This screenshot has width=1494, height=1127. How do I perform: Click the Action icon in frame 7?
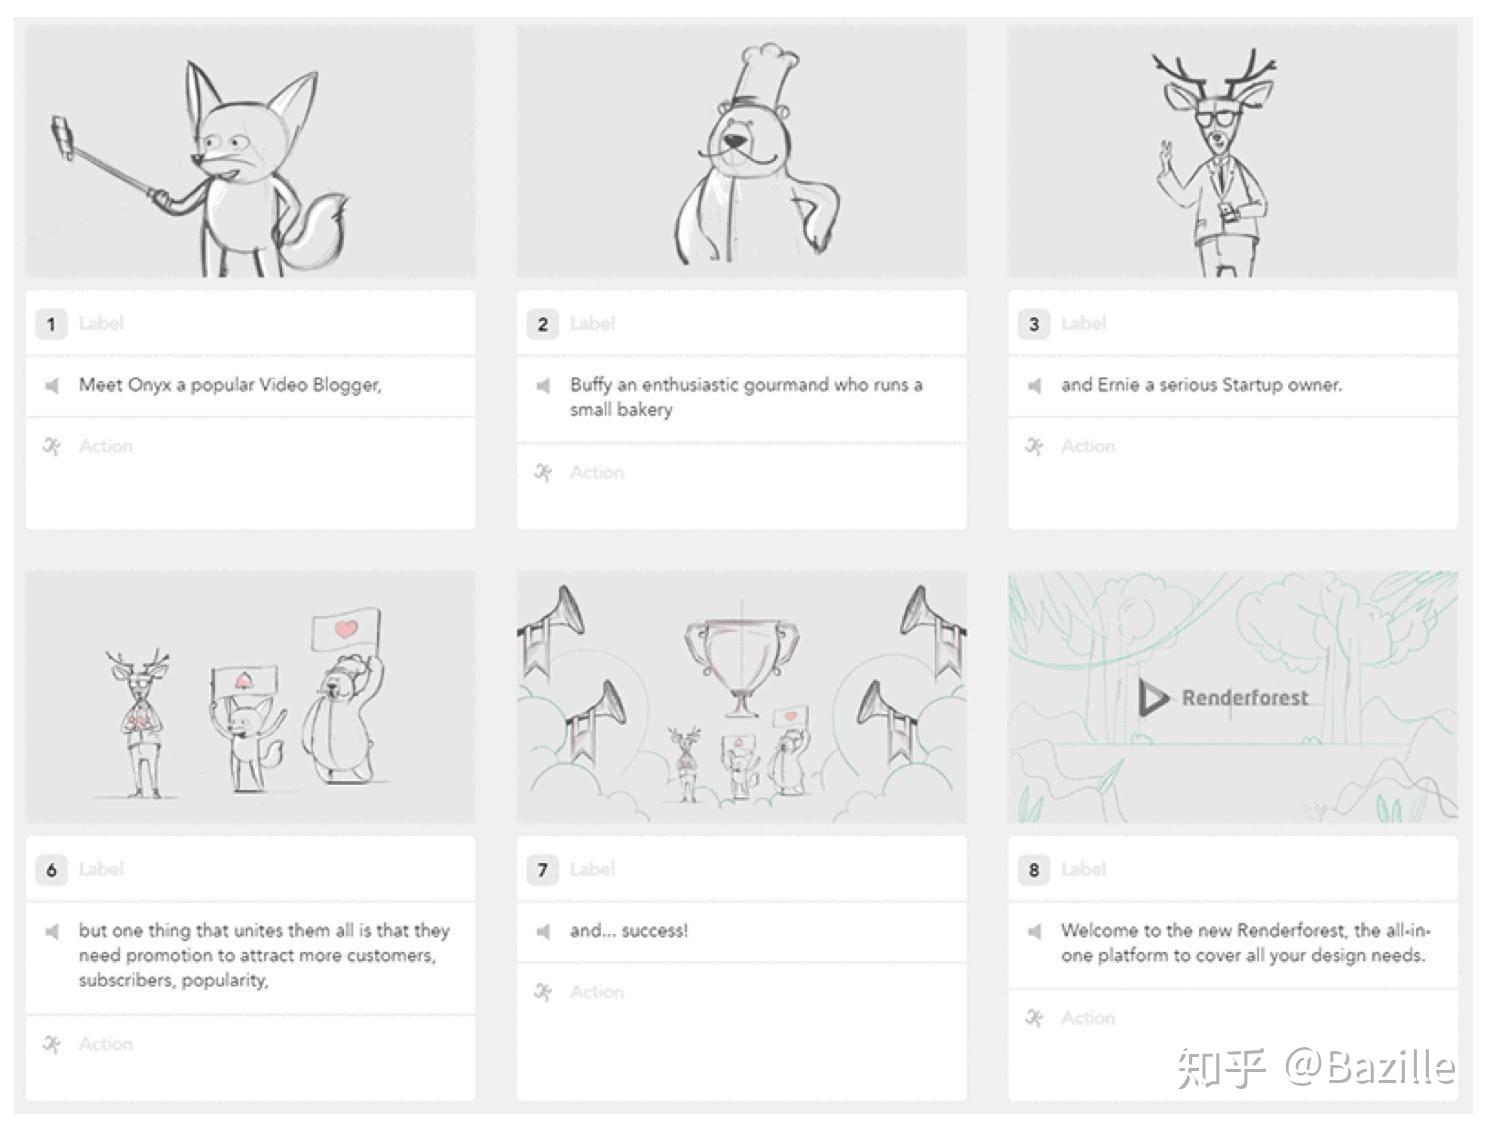click(543, 992)
